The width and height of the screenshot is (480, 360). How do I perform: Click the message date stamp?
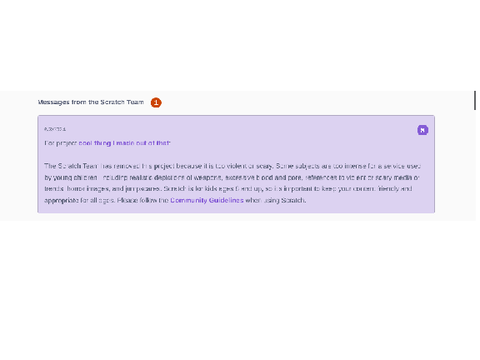pyautogui.click(x=55, y=129)
